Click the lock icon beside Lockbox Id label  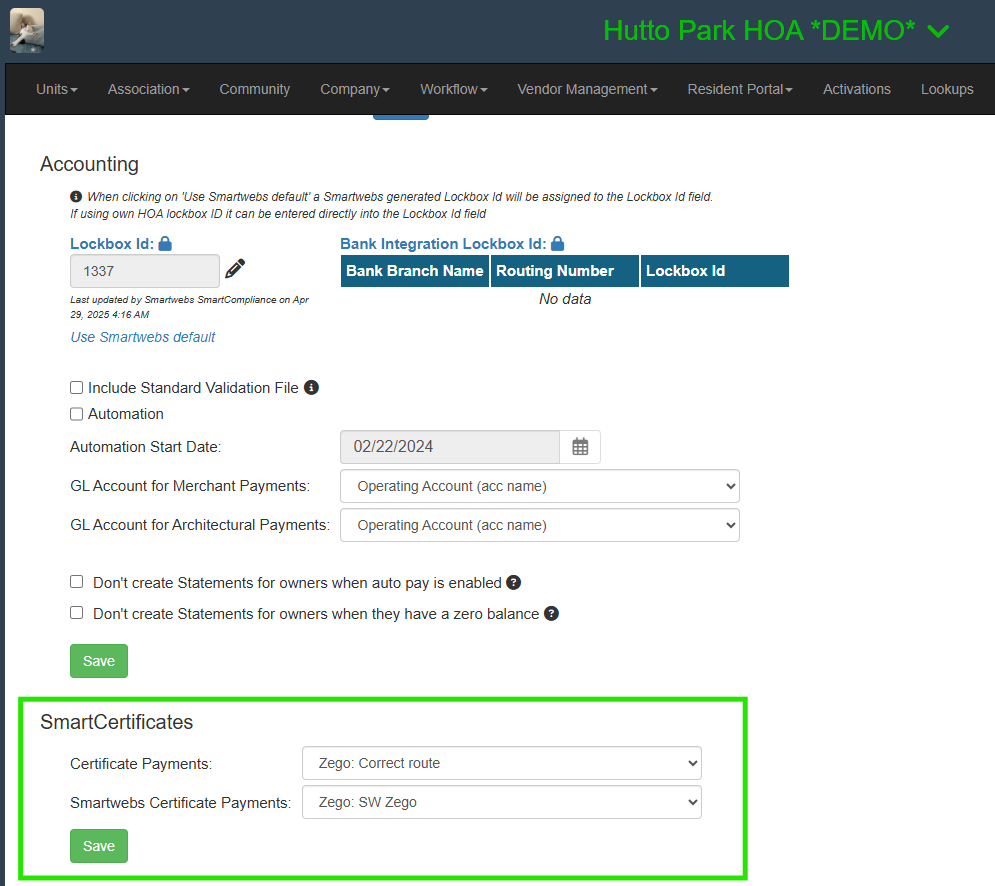[x=165, y=243]
